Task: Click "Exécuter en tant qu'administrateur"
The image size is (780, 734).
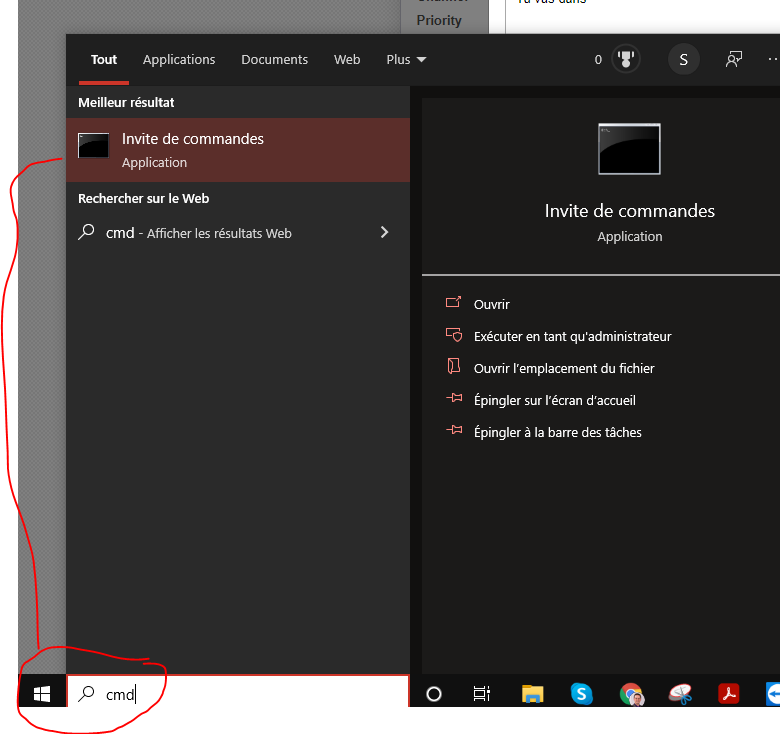Action: [x=572, y=337]
